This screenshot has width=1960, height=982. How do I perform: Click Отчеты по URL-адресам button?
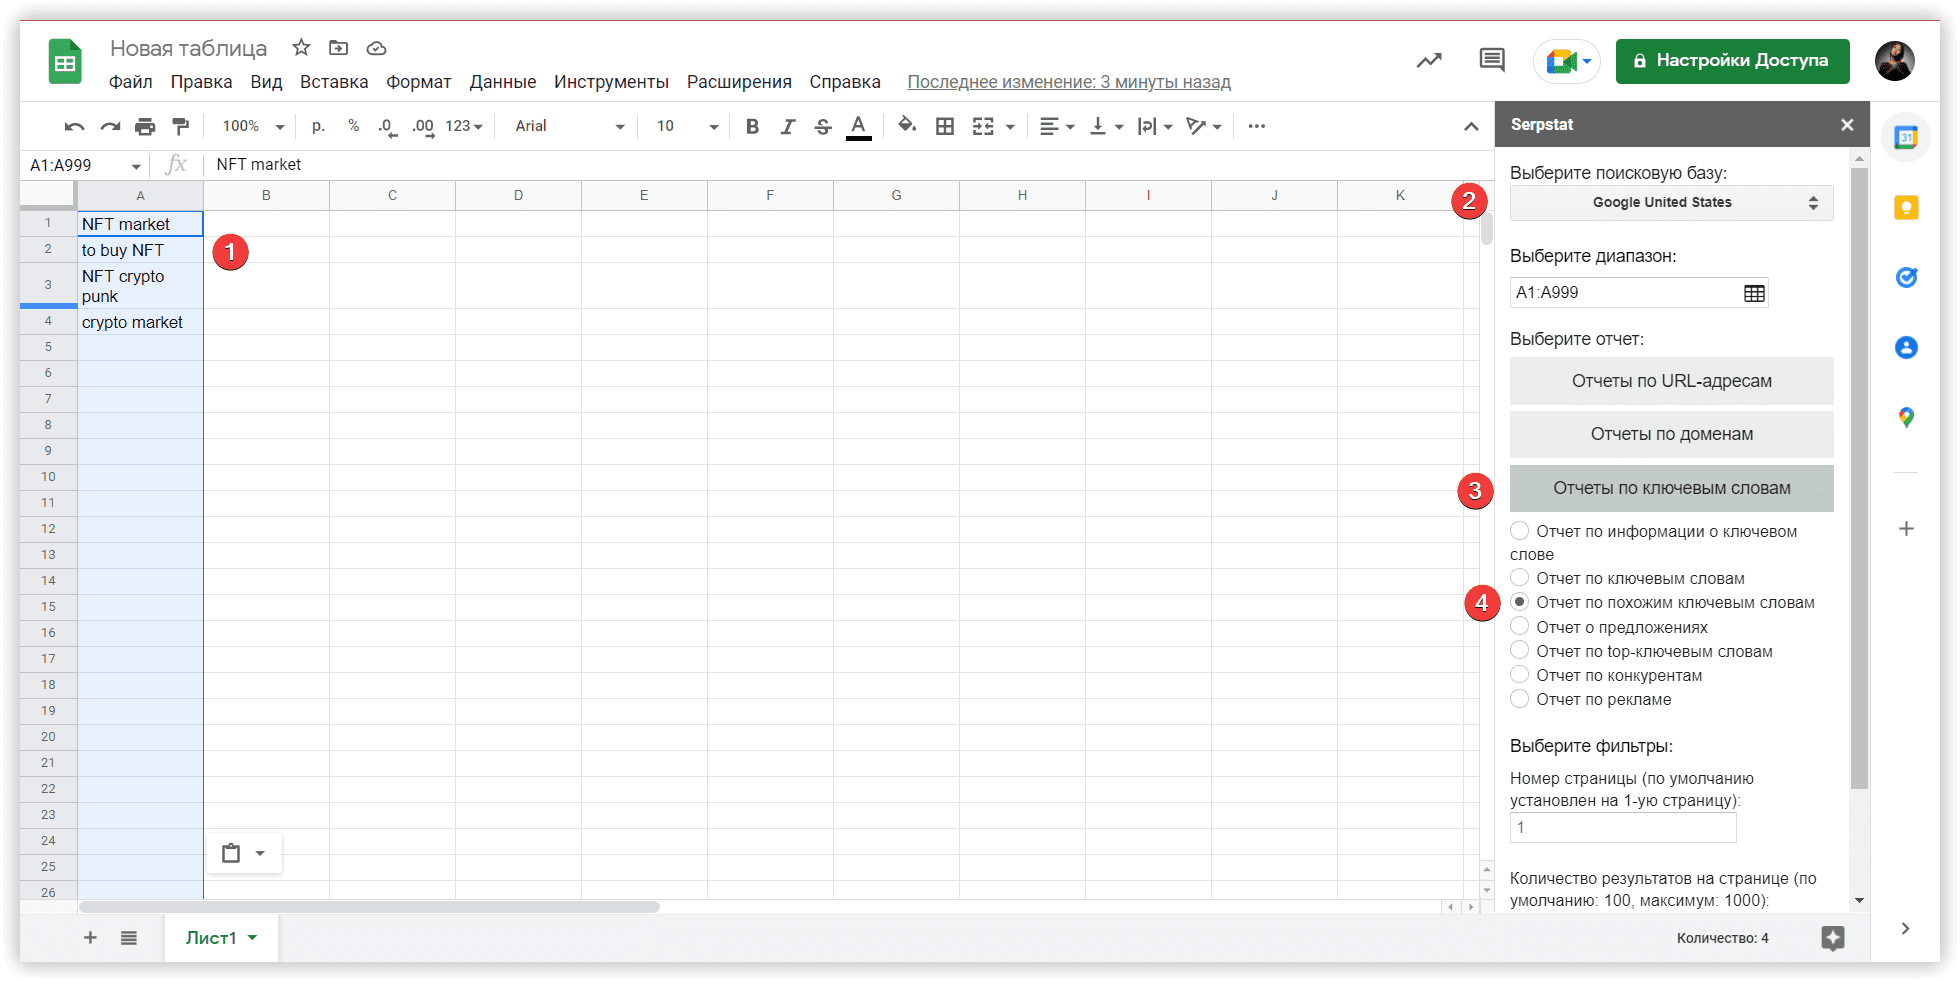pyautogui.click(x=1671, y=381)
